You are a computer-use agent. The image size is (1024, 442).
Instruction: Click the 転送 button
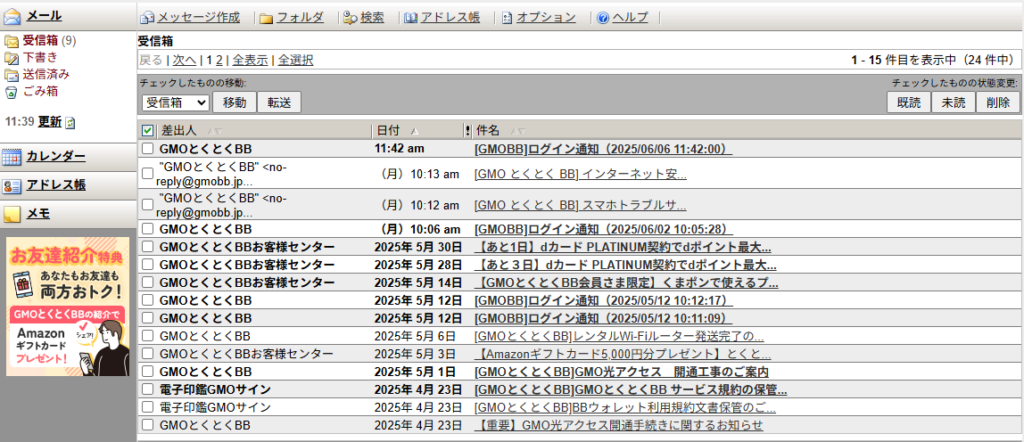coord(279,103)
